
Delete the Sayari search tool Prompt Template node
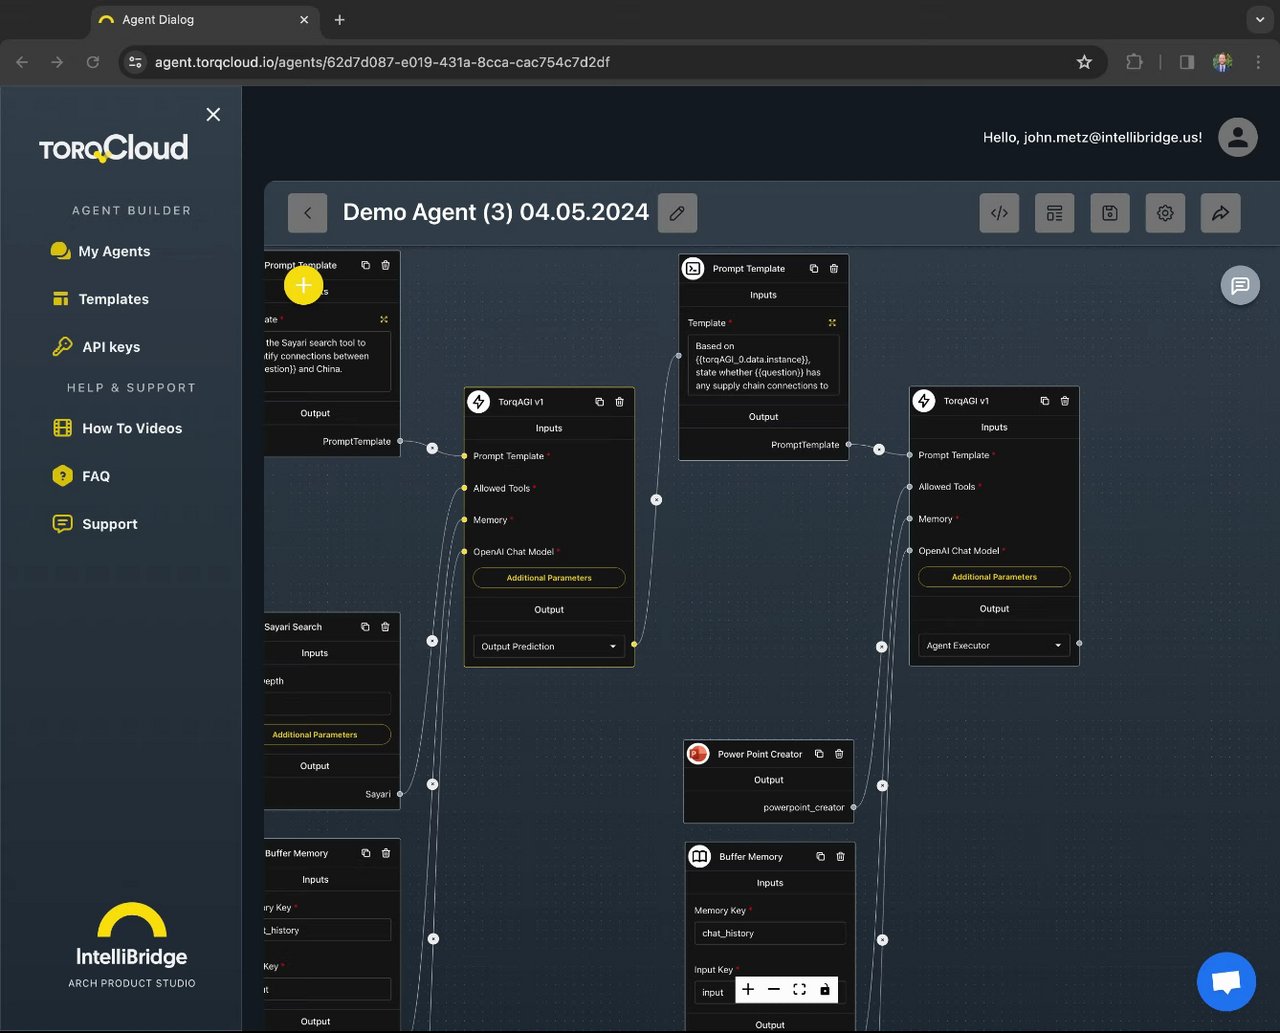385,265
